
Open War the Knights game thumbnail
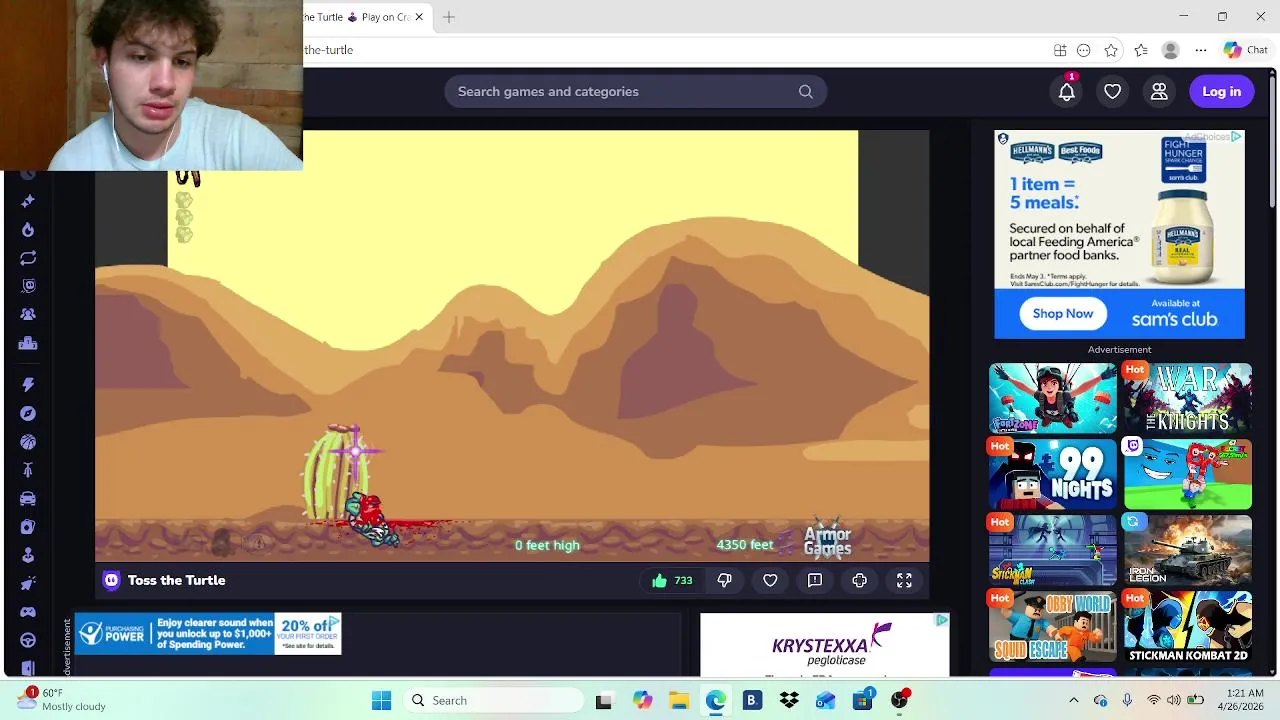pos(1187,398)
